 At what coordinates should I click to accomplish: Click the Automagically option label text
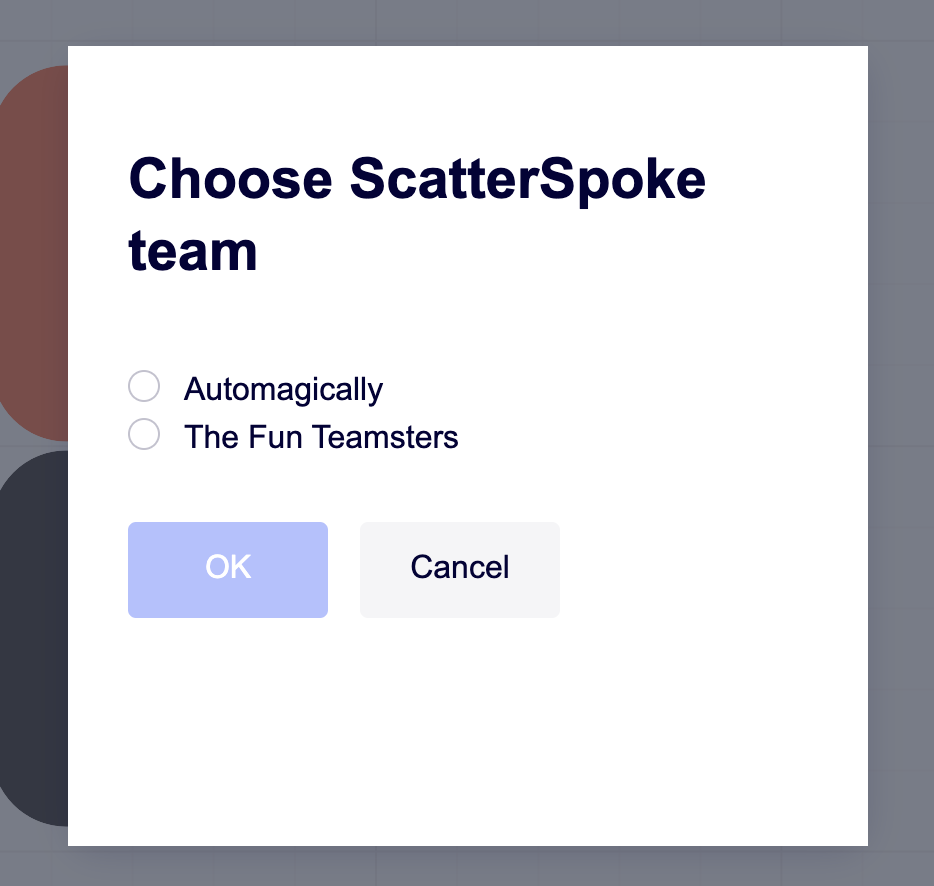[283, 389]
